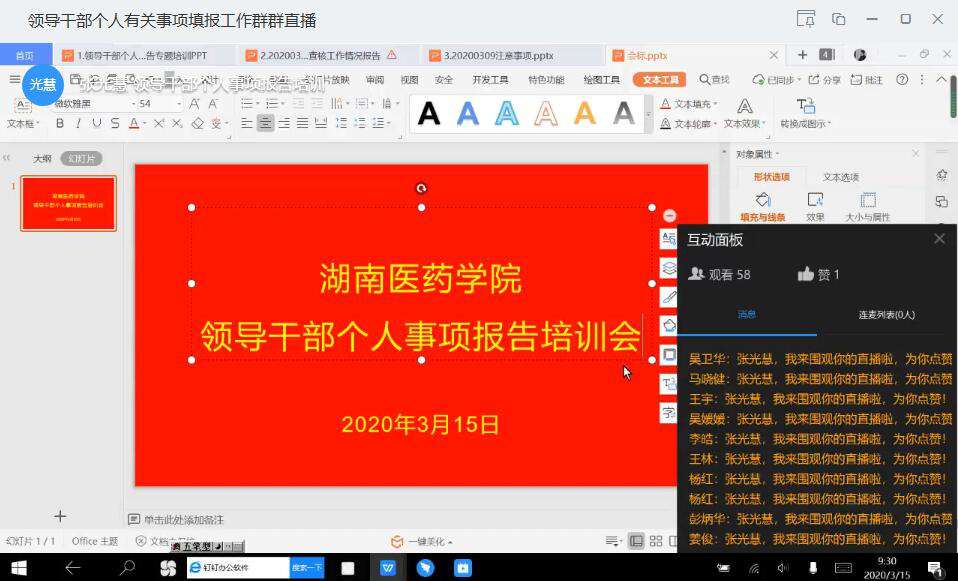Expand 文本效果 text effects dropdown
The image size is (958, 581).
point(763,124)
